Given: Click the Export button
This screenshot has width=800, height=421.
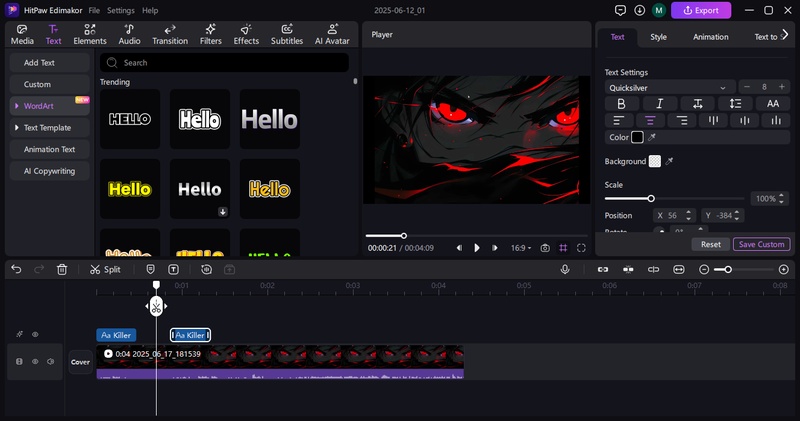Looking at the screenshot, I should tap(701, 10).
